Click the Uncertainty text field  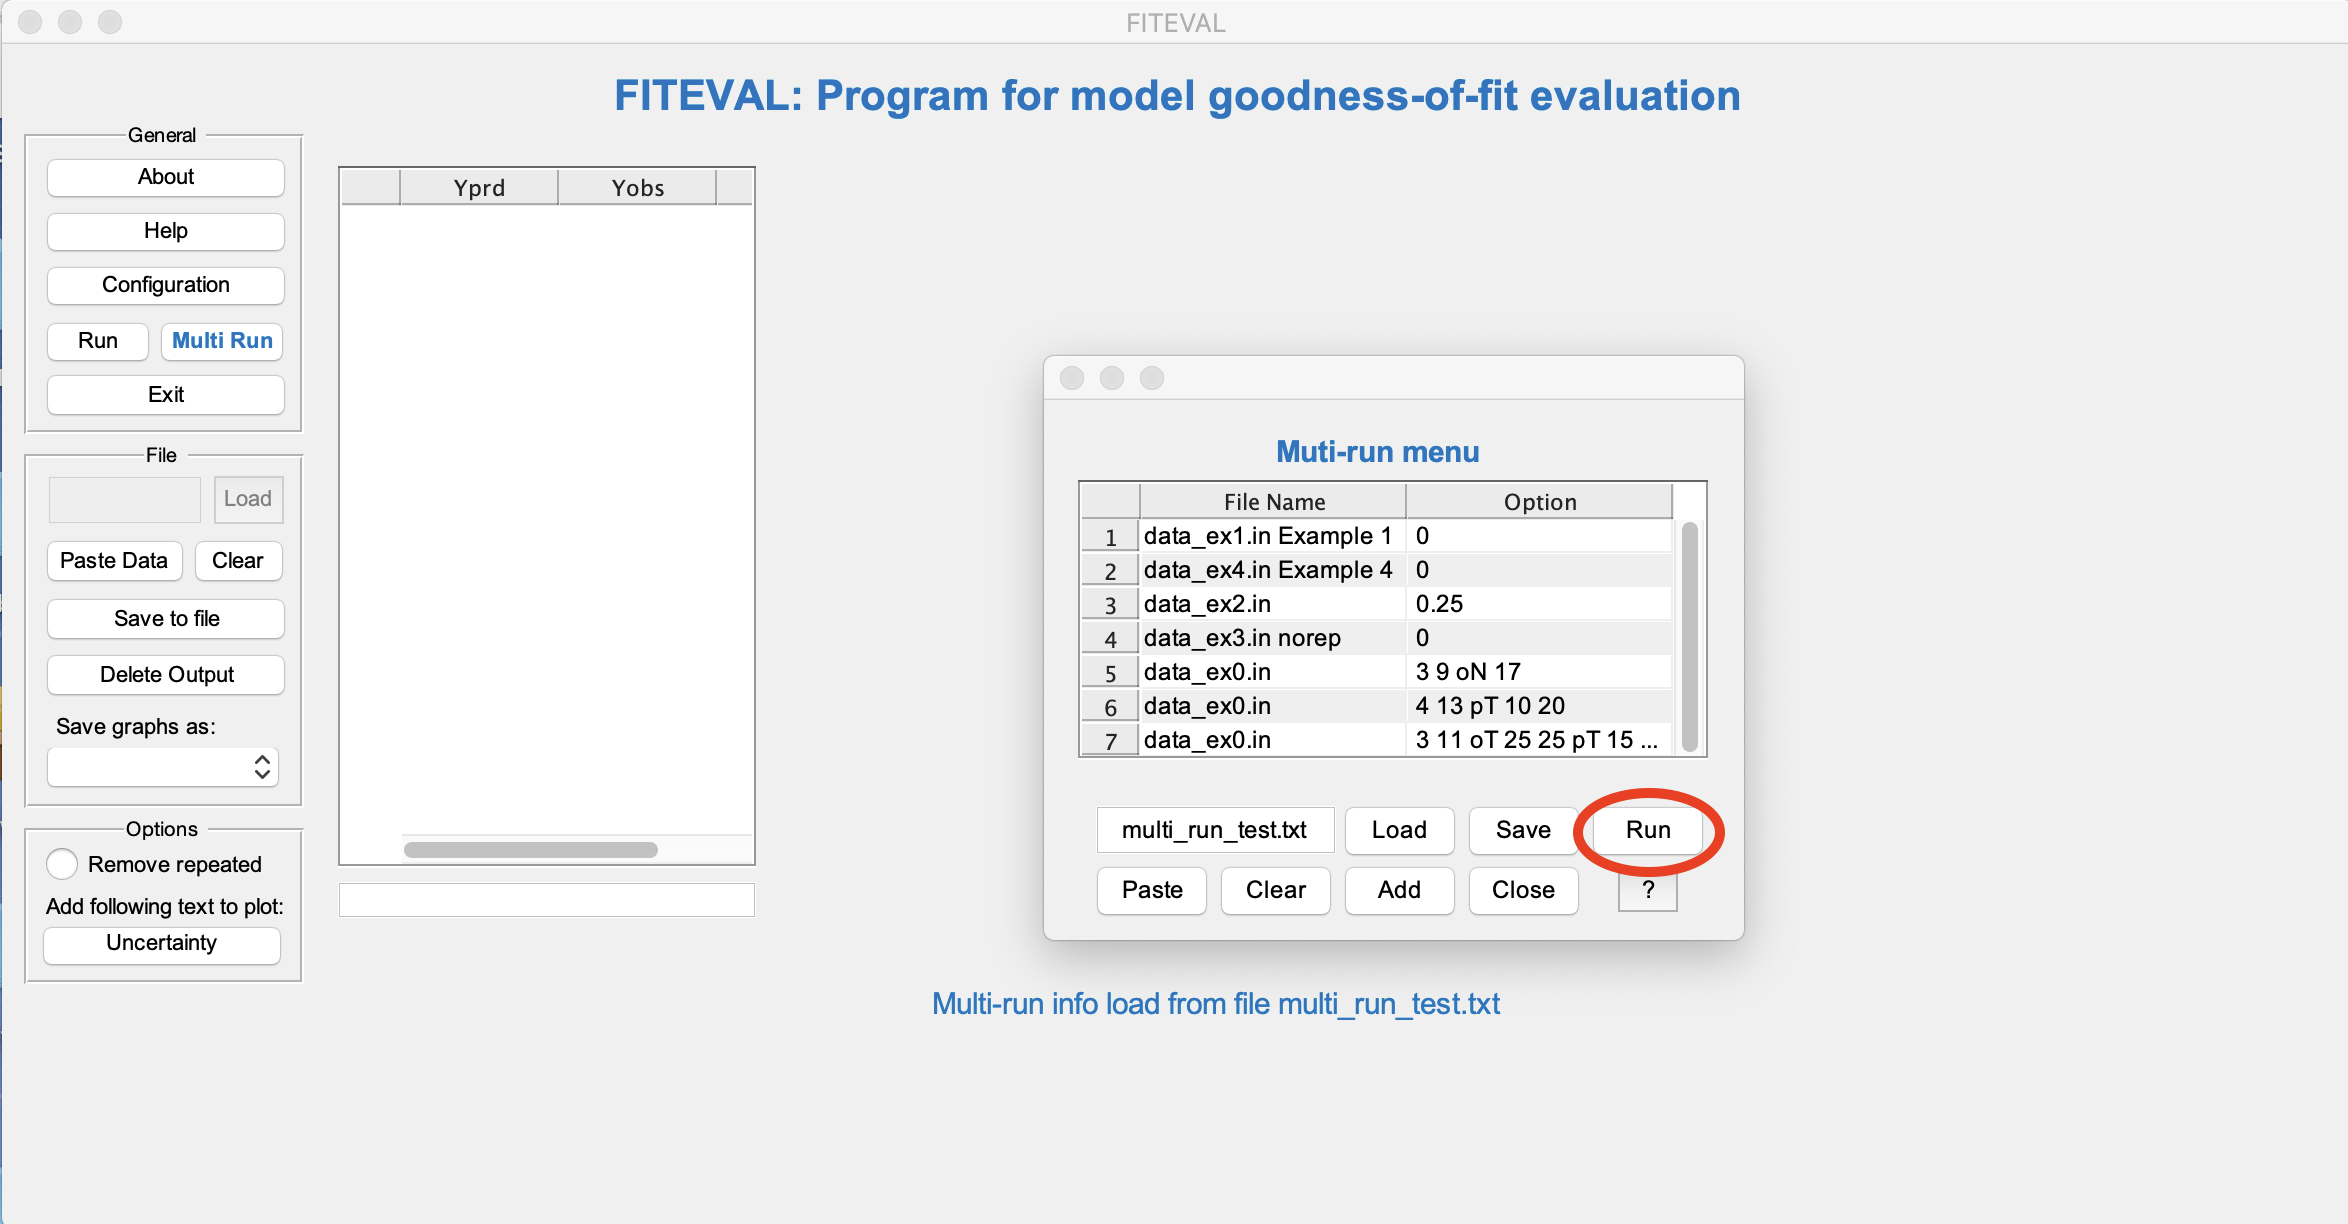click(162, 943)
